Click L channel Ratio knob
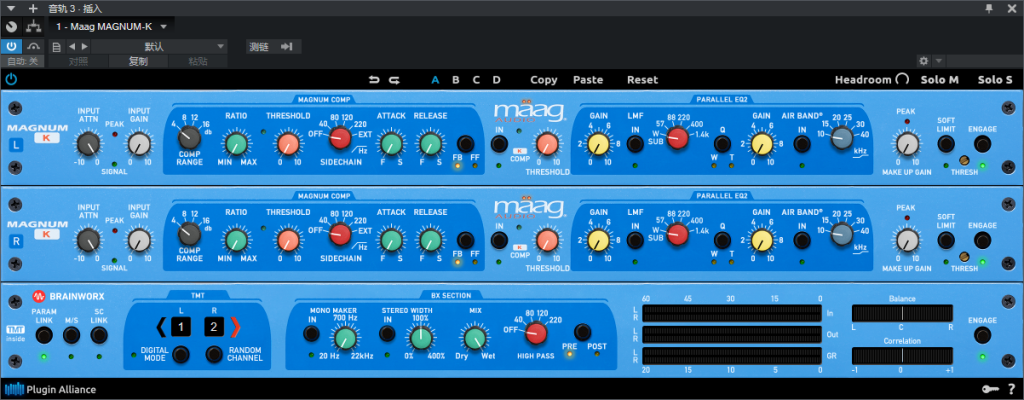1024x400 pixels. pyautogui.click(x=236, y=144)
